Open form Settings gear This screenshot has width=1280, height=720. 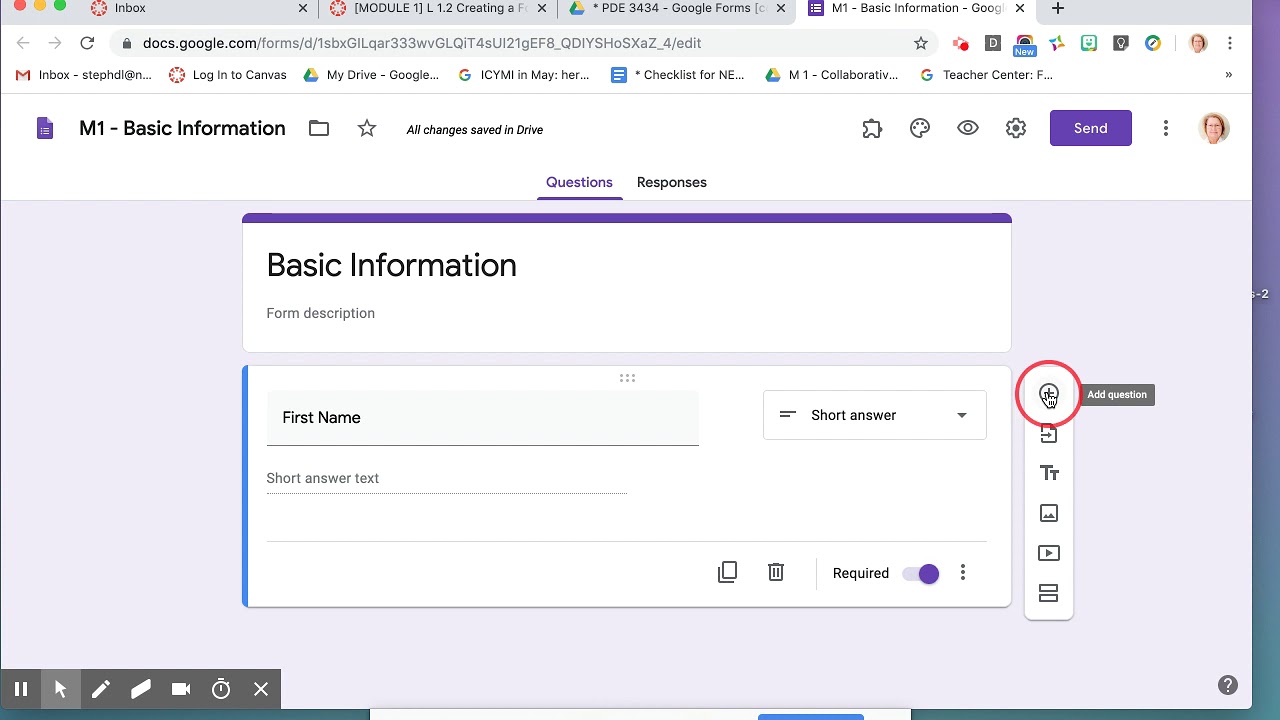point(1016,128)
